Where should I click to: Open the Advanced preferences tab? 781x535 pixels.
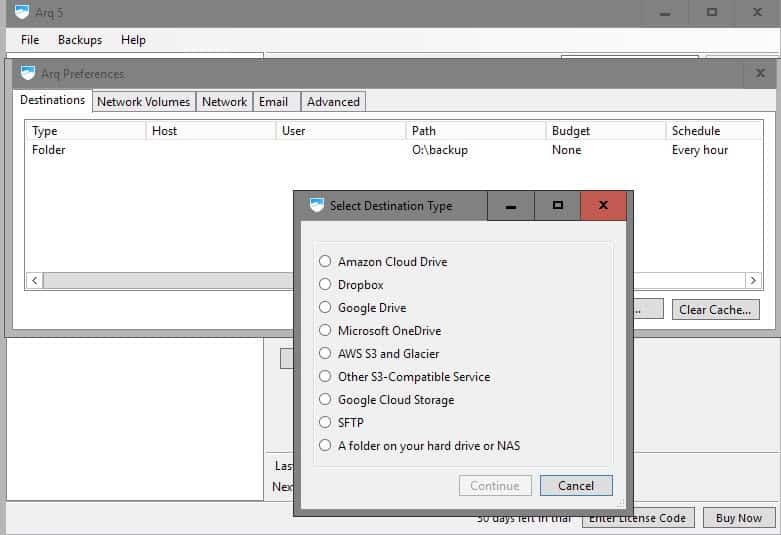click(x=333, y=102)
